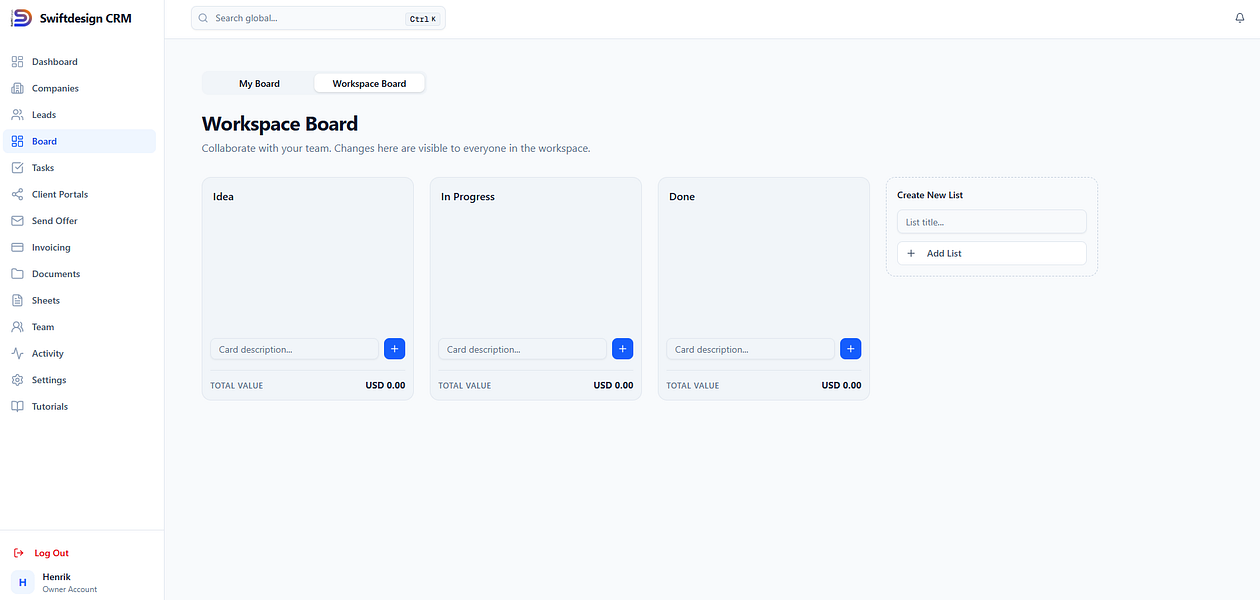The height and width of the screenshot is (600, 1260).
Task: Open the Sheets page
Action: pos(80,300)
